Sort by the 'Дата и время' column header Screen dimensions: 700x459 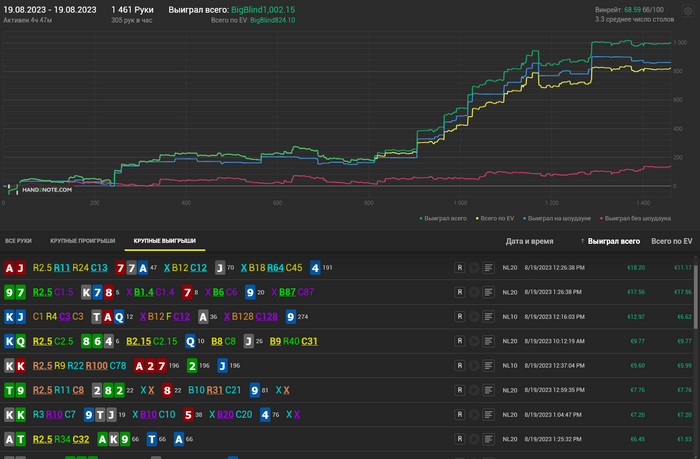coord(529,241)
